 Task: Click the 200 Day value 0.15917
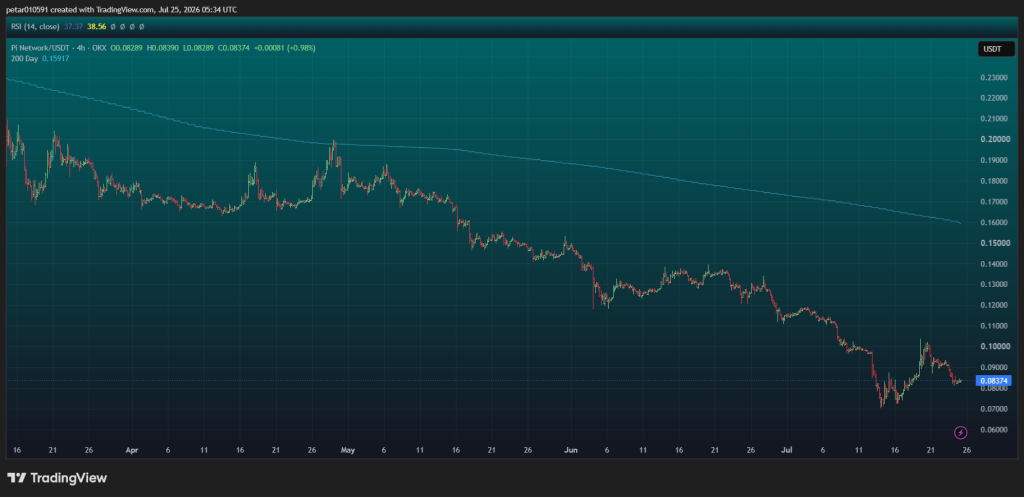[56, 59]
